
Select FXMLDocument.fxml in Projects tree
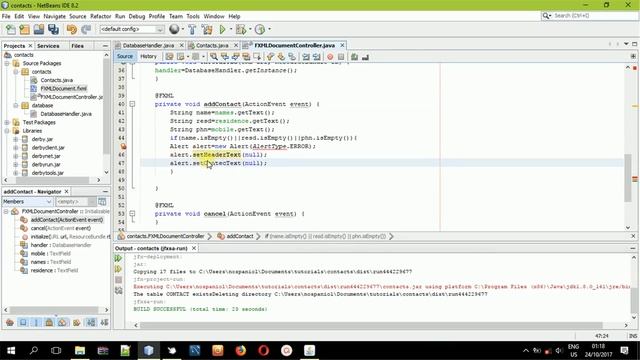point(64,89)
